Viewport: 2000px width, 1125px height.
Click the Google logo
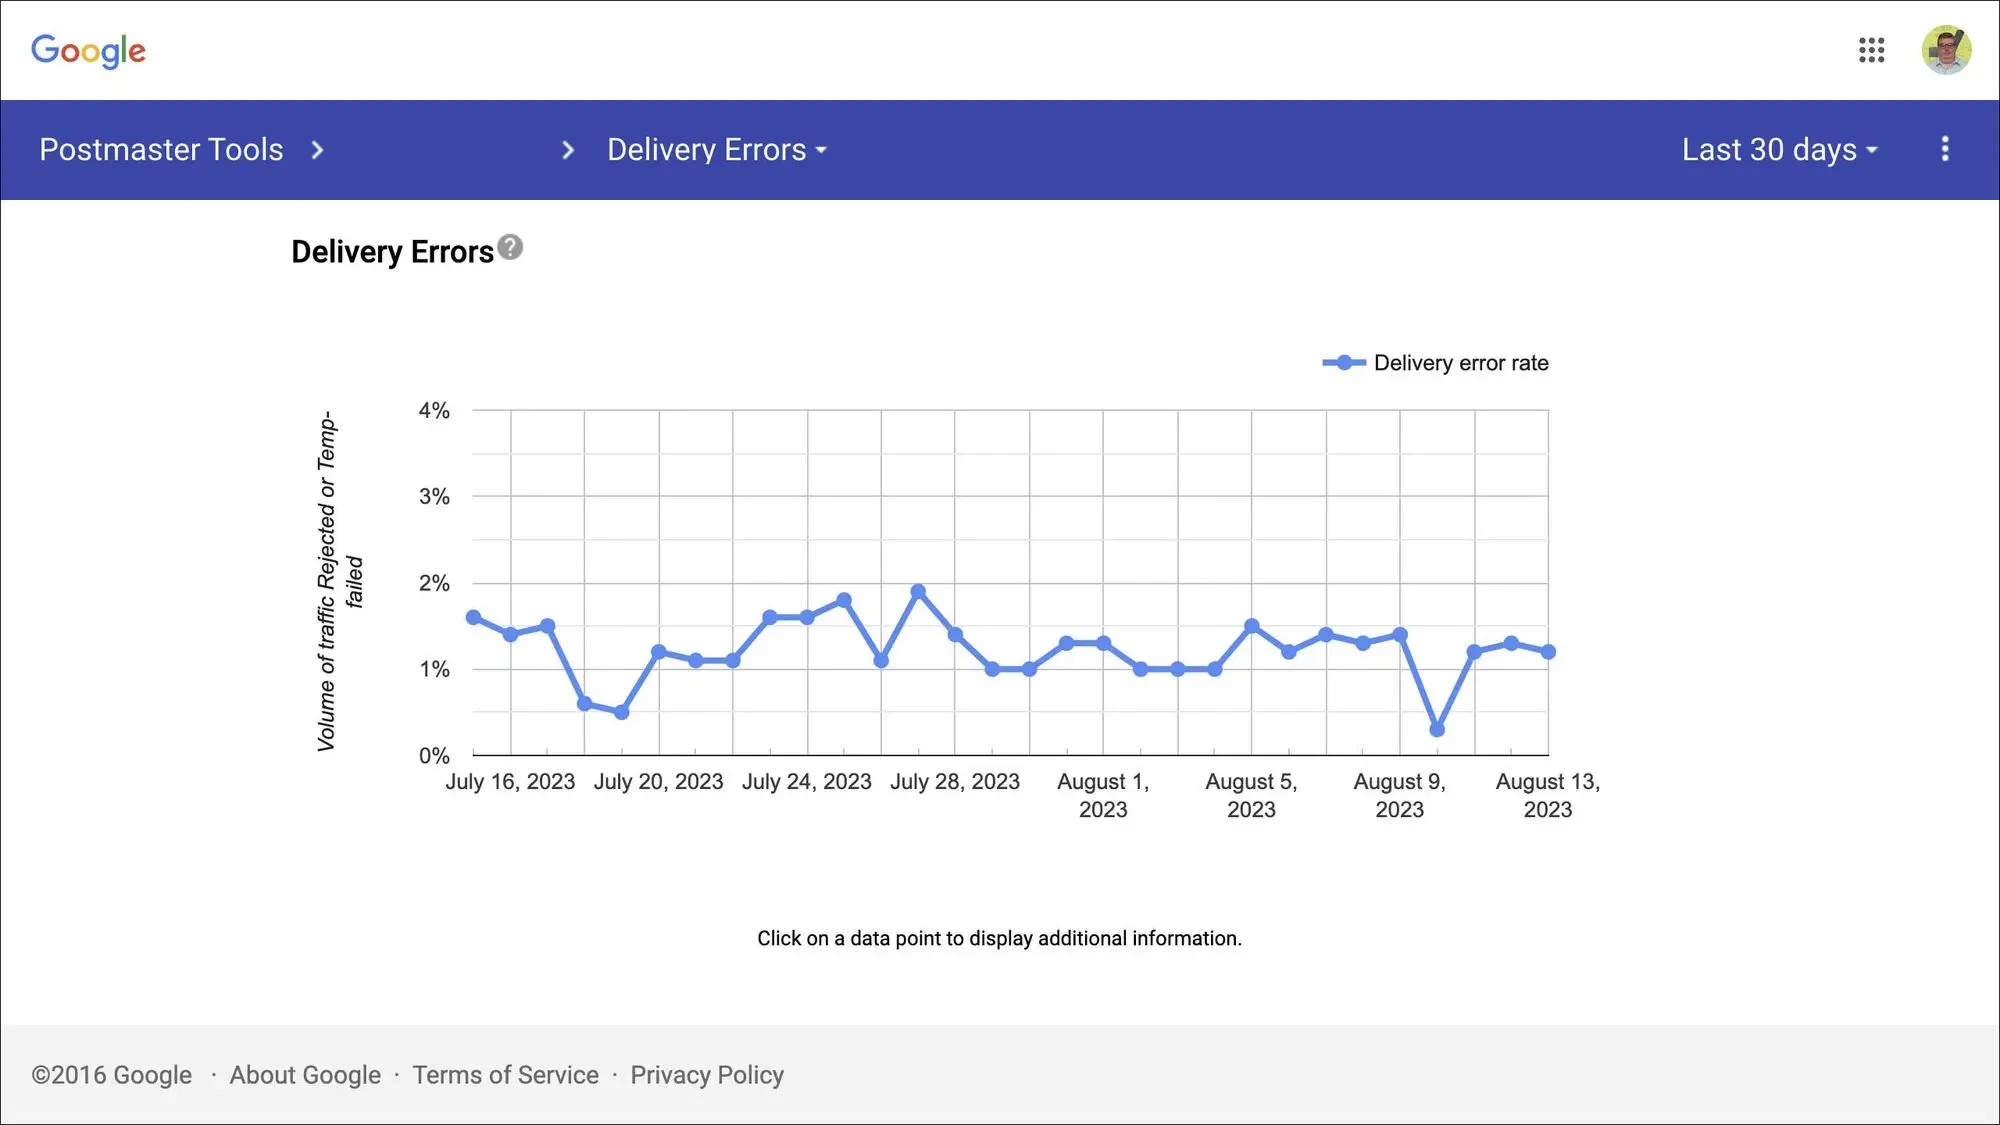point(88,50)
